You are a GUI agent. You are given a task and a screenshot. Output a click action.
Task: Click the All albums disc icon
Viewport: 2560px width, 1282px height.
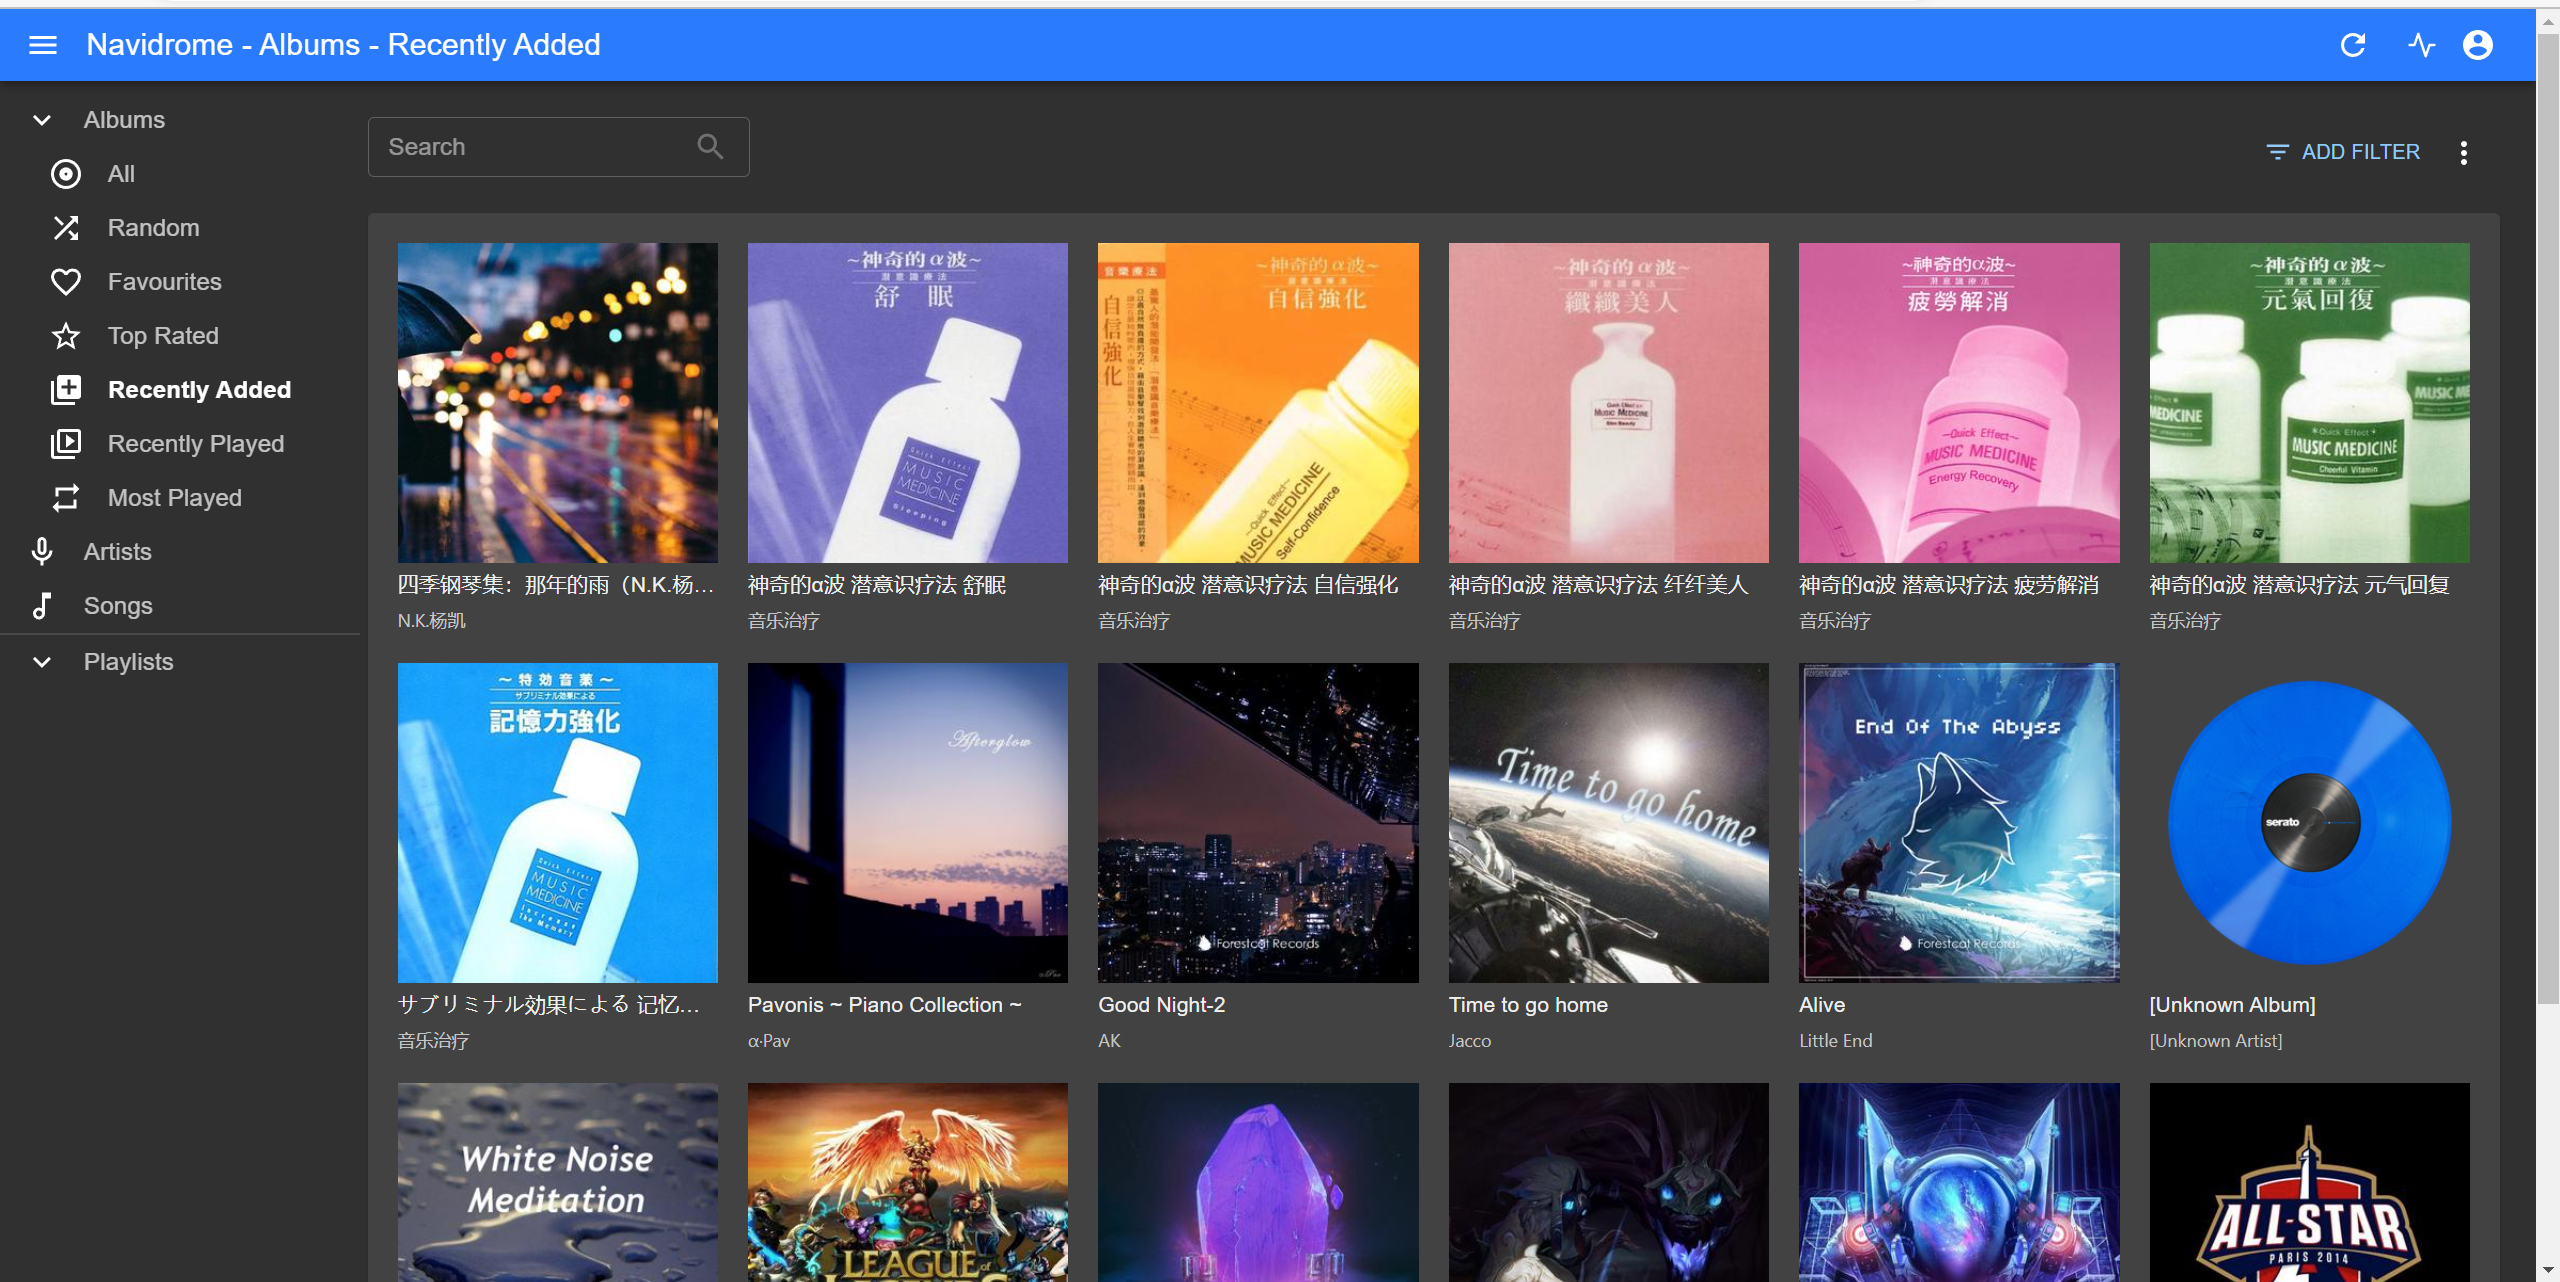[66, 174]
